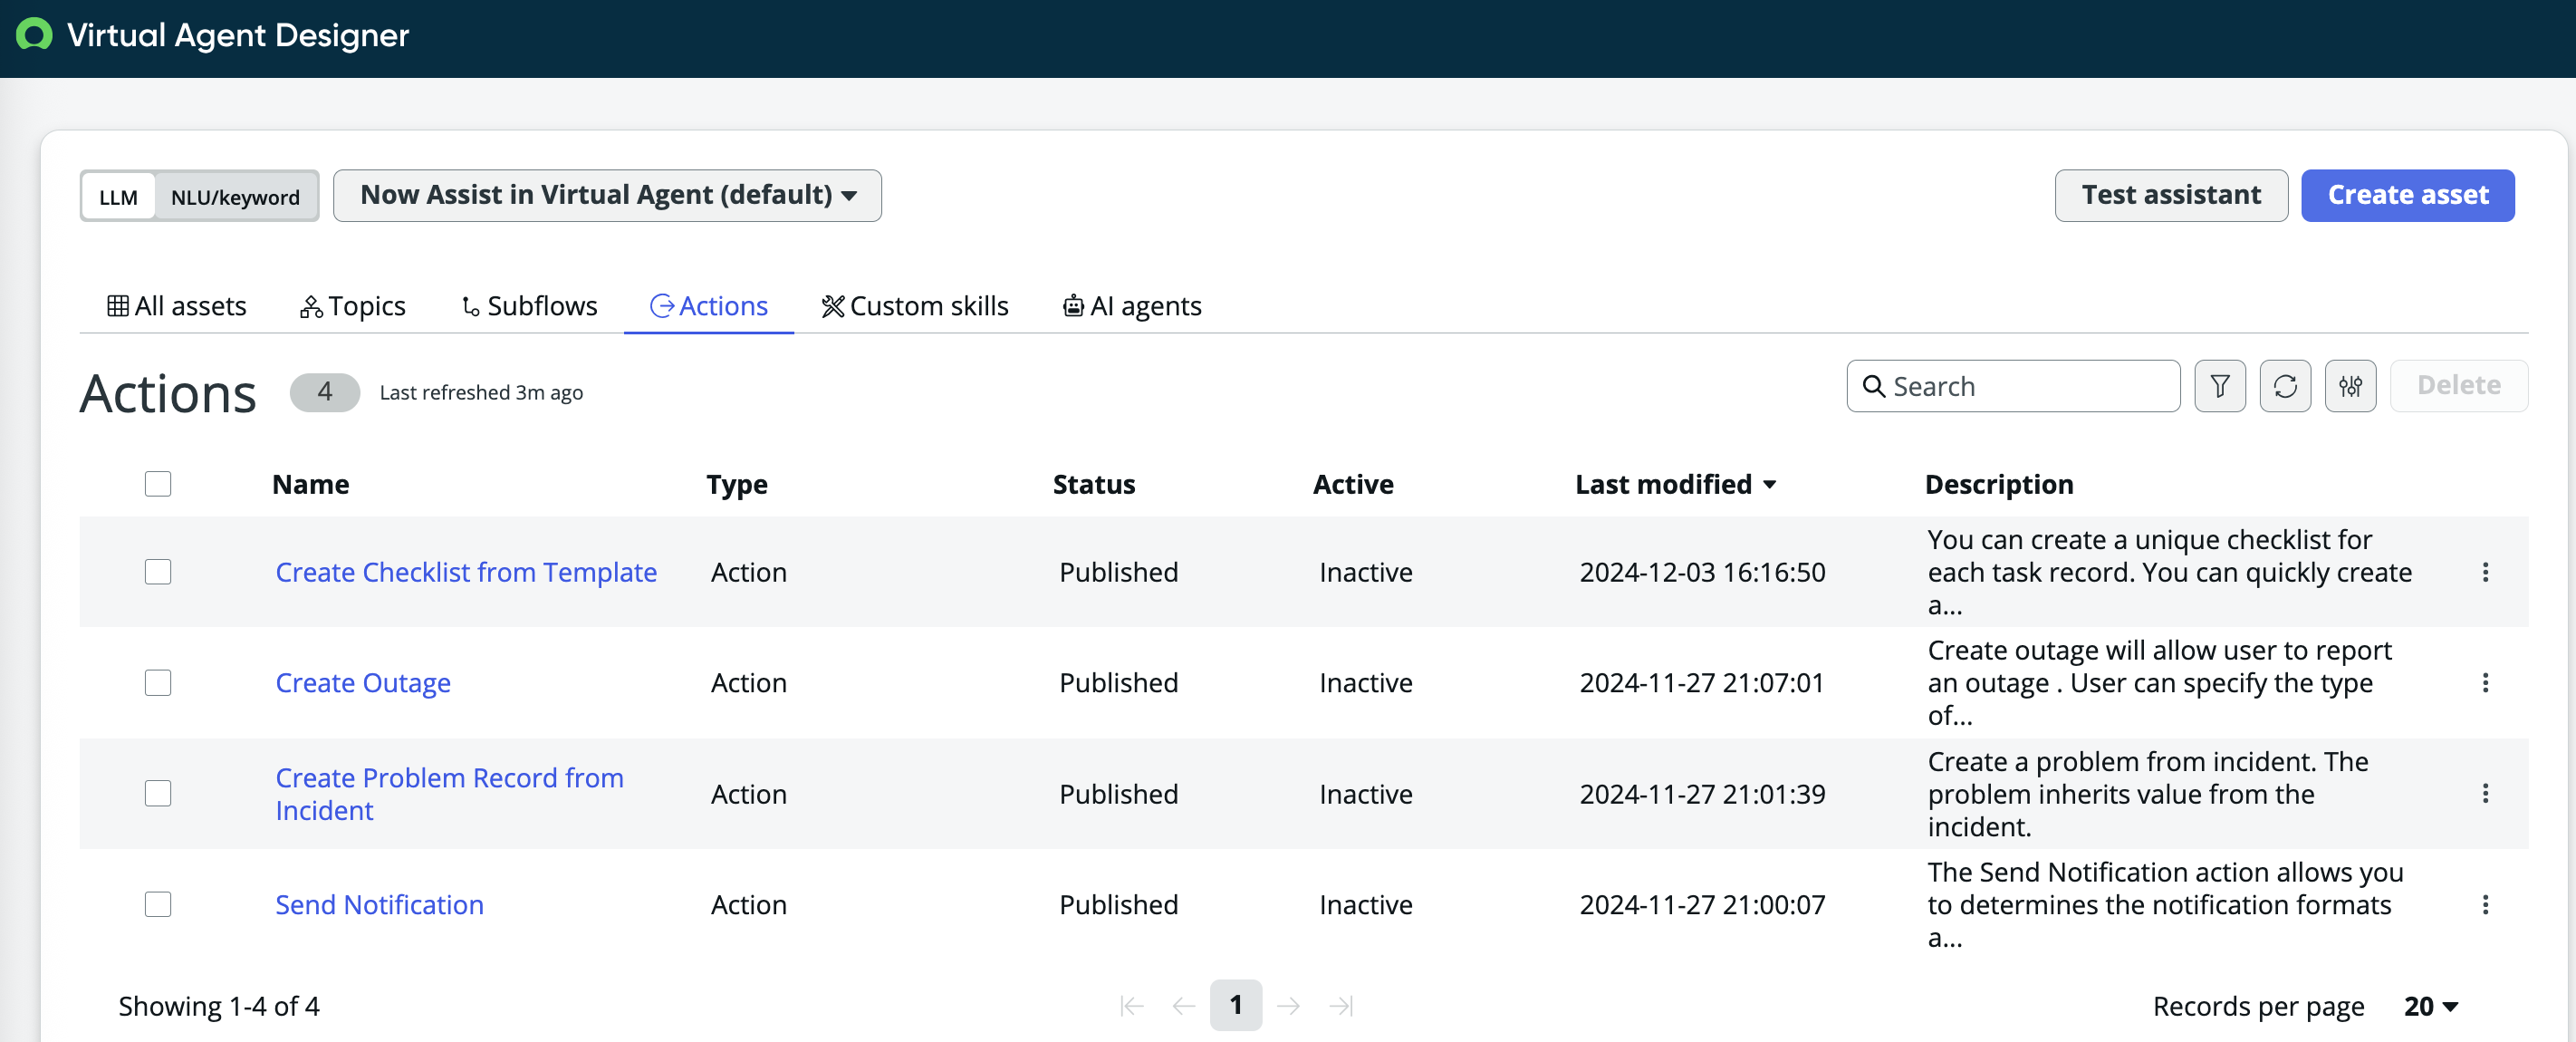This screenshot has height=1042, width=2576.
Task: Switch to LLM mode
Action: tap(118, 196)
